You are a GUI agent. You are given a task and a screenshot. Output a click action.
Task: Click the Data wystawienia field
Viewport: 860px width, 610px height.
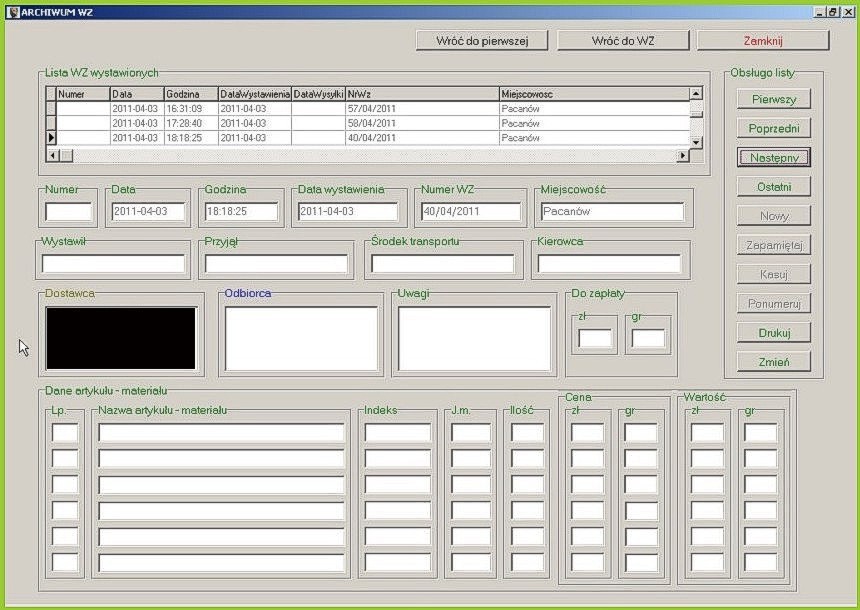pyautogui.click(x=348, y=212)
